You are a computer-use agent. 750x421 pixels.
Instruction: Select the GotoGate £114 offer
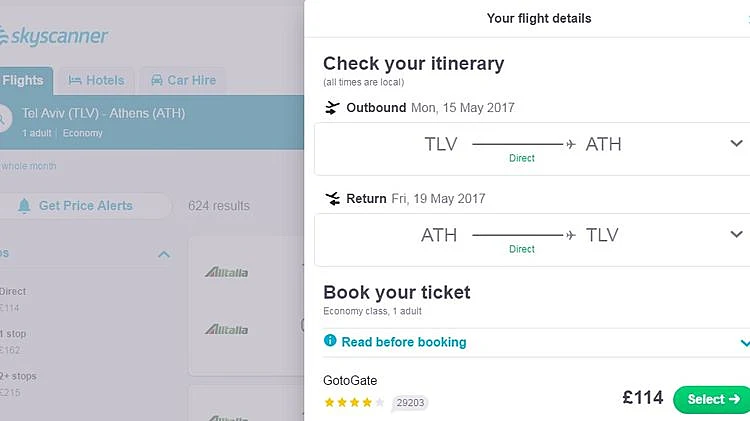pyautogui.click(x=712, y=399)
